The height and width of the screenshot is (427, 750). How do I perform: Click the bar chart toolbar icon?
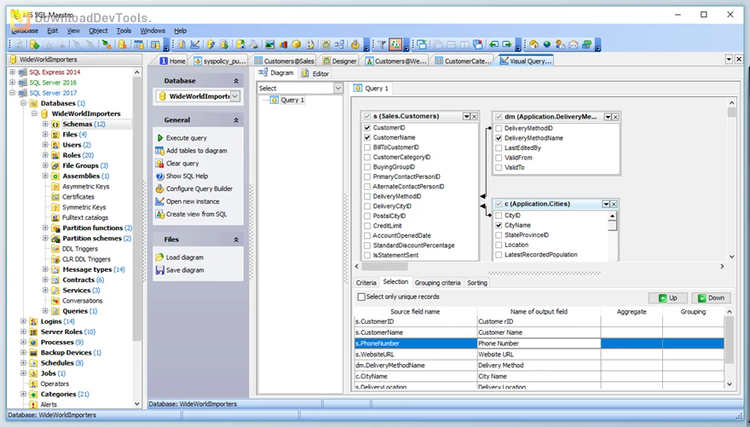click(x=283, y=45)
